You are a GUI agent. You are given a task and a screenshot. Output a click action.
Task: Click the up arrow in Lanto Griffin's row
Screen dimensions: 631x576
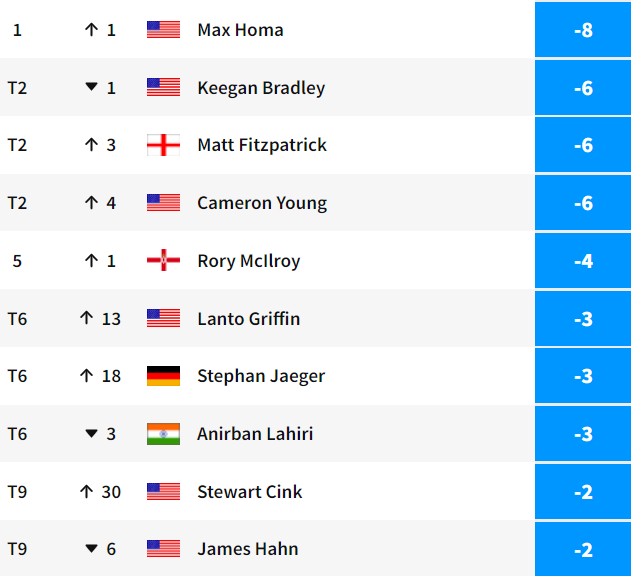click(x=86, y=319)
